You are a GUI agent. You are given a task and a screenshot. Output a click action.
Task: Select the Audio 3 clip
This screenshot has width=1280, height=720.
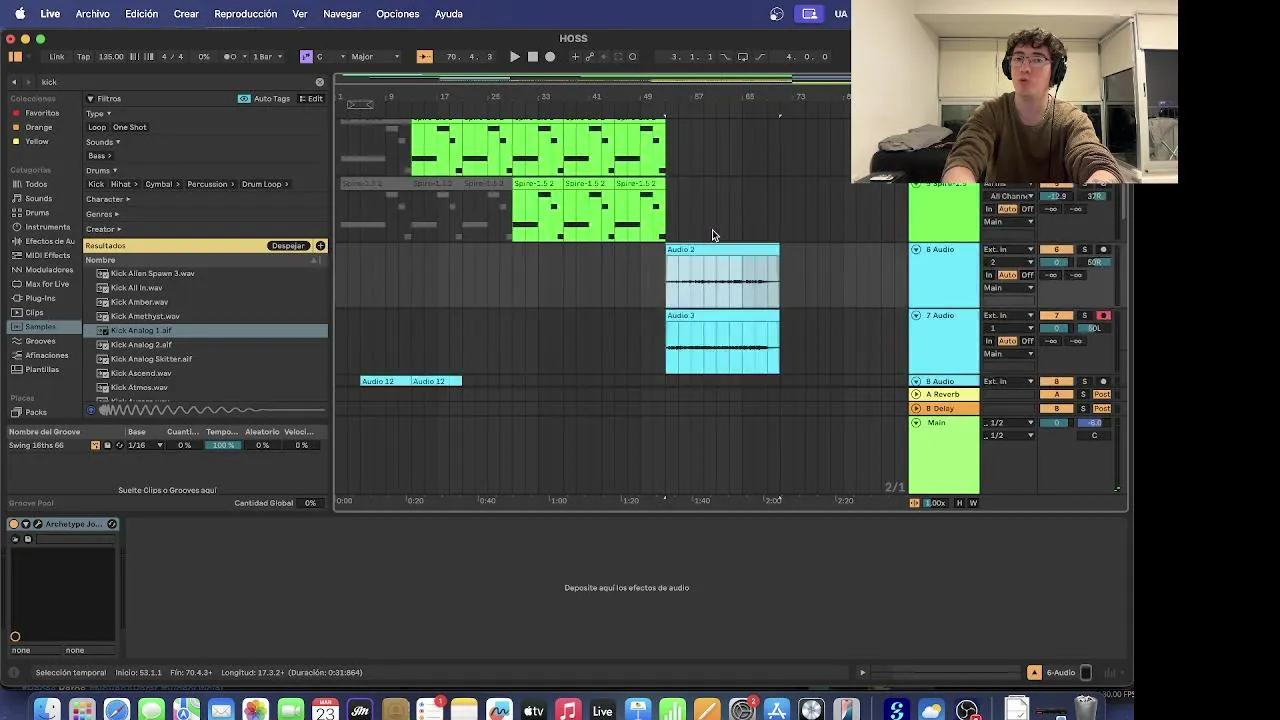(x=723, y=342)
